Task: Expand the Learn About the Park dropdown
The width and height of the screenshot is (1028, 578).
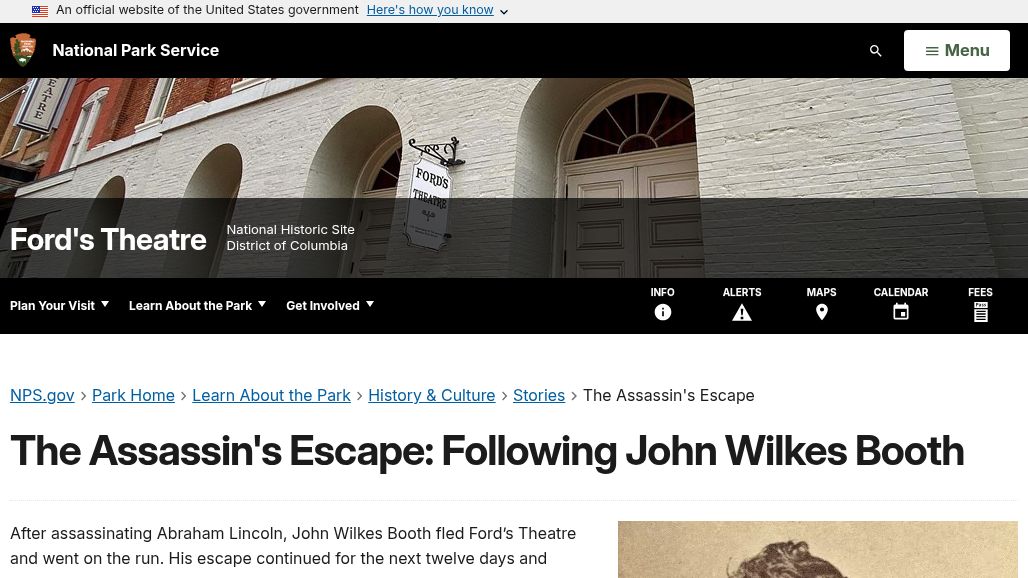Action: (197, 305)
